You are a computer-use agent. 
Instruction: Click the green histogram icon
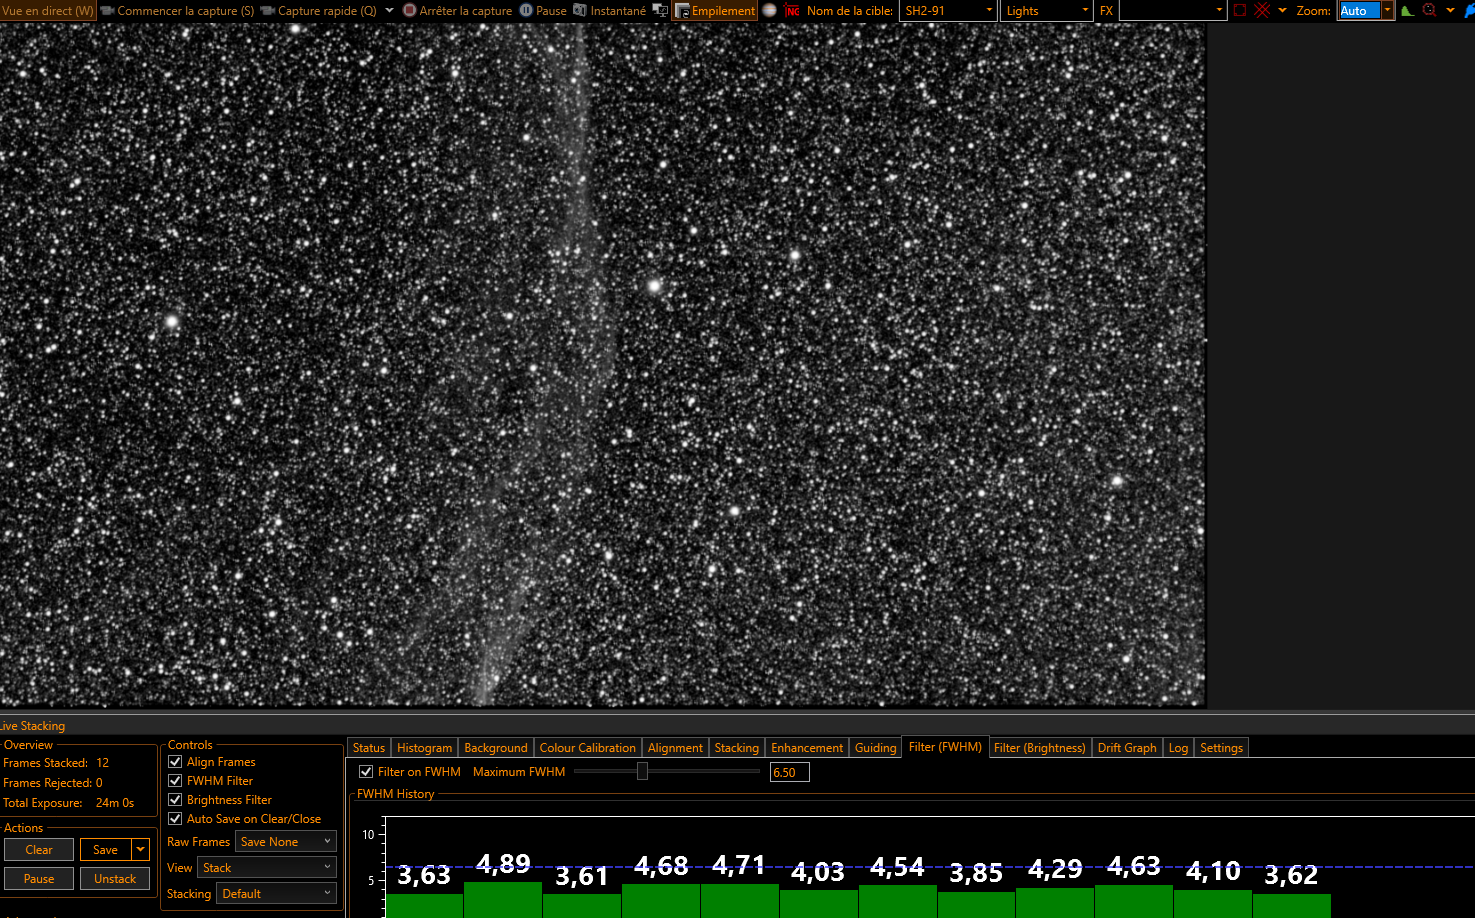click(1407, 11)
